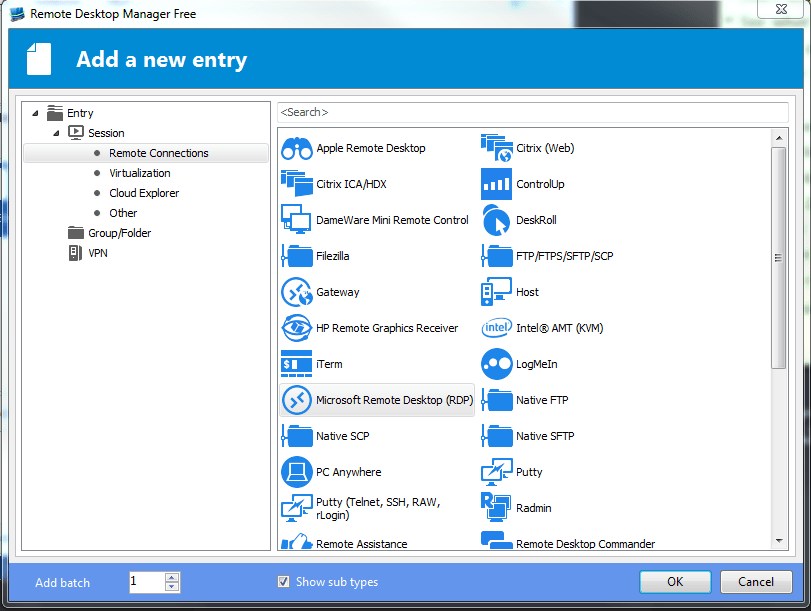Select the FTP/FTPS/SFTP/SCP folder icon

coord(497,256)
